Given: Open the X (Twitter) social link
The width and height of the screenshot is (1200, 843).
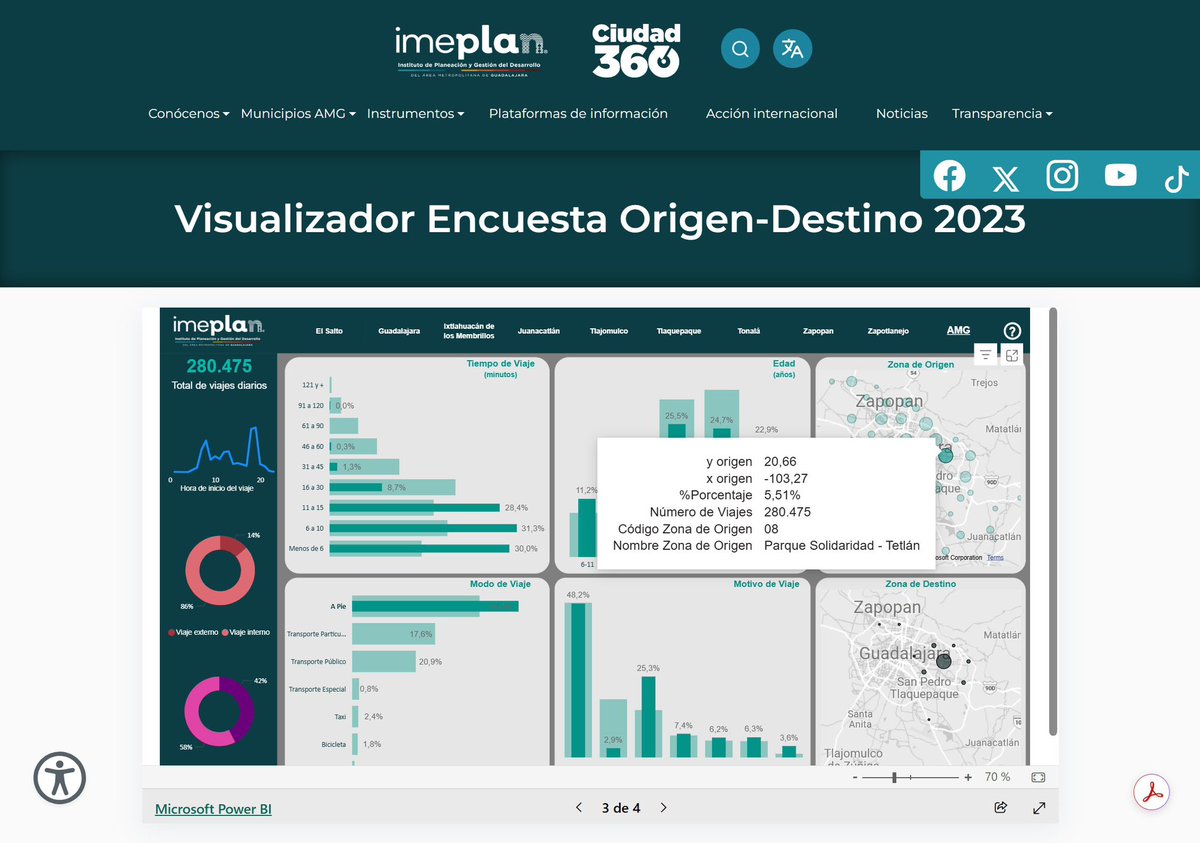Looking at the screenshot, I should (1005, 179).
